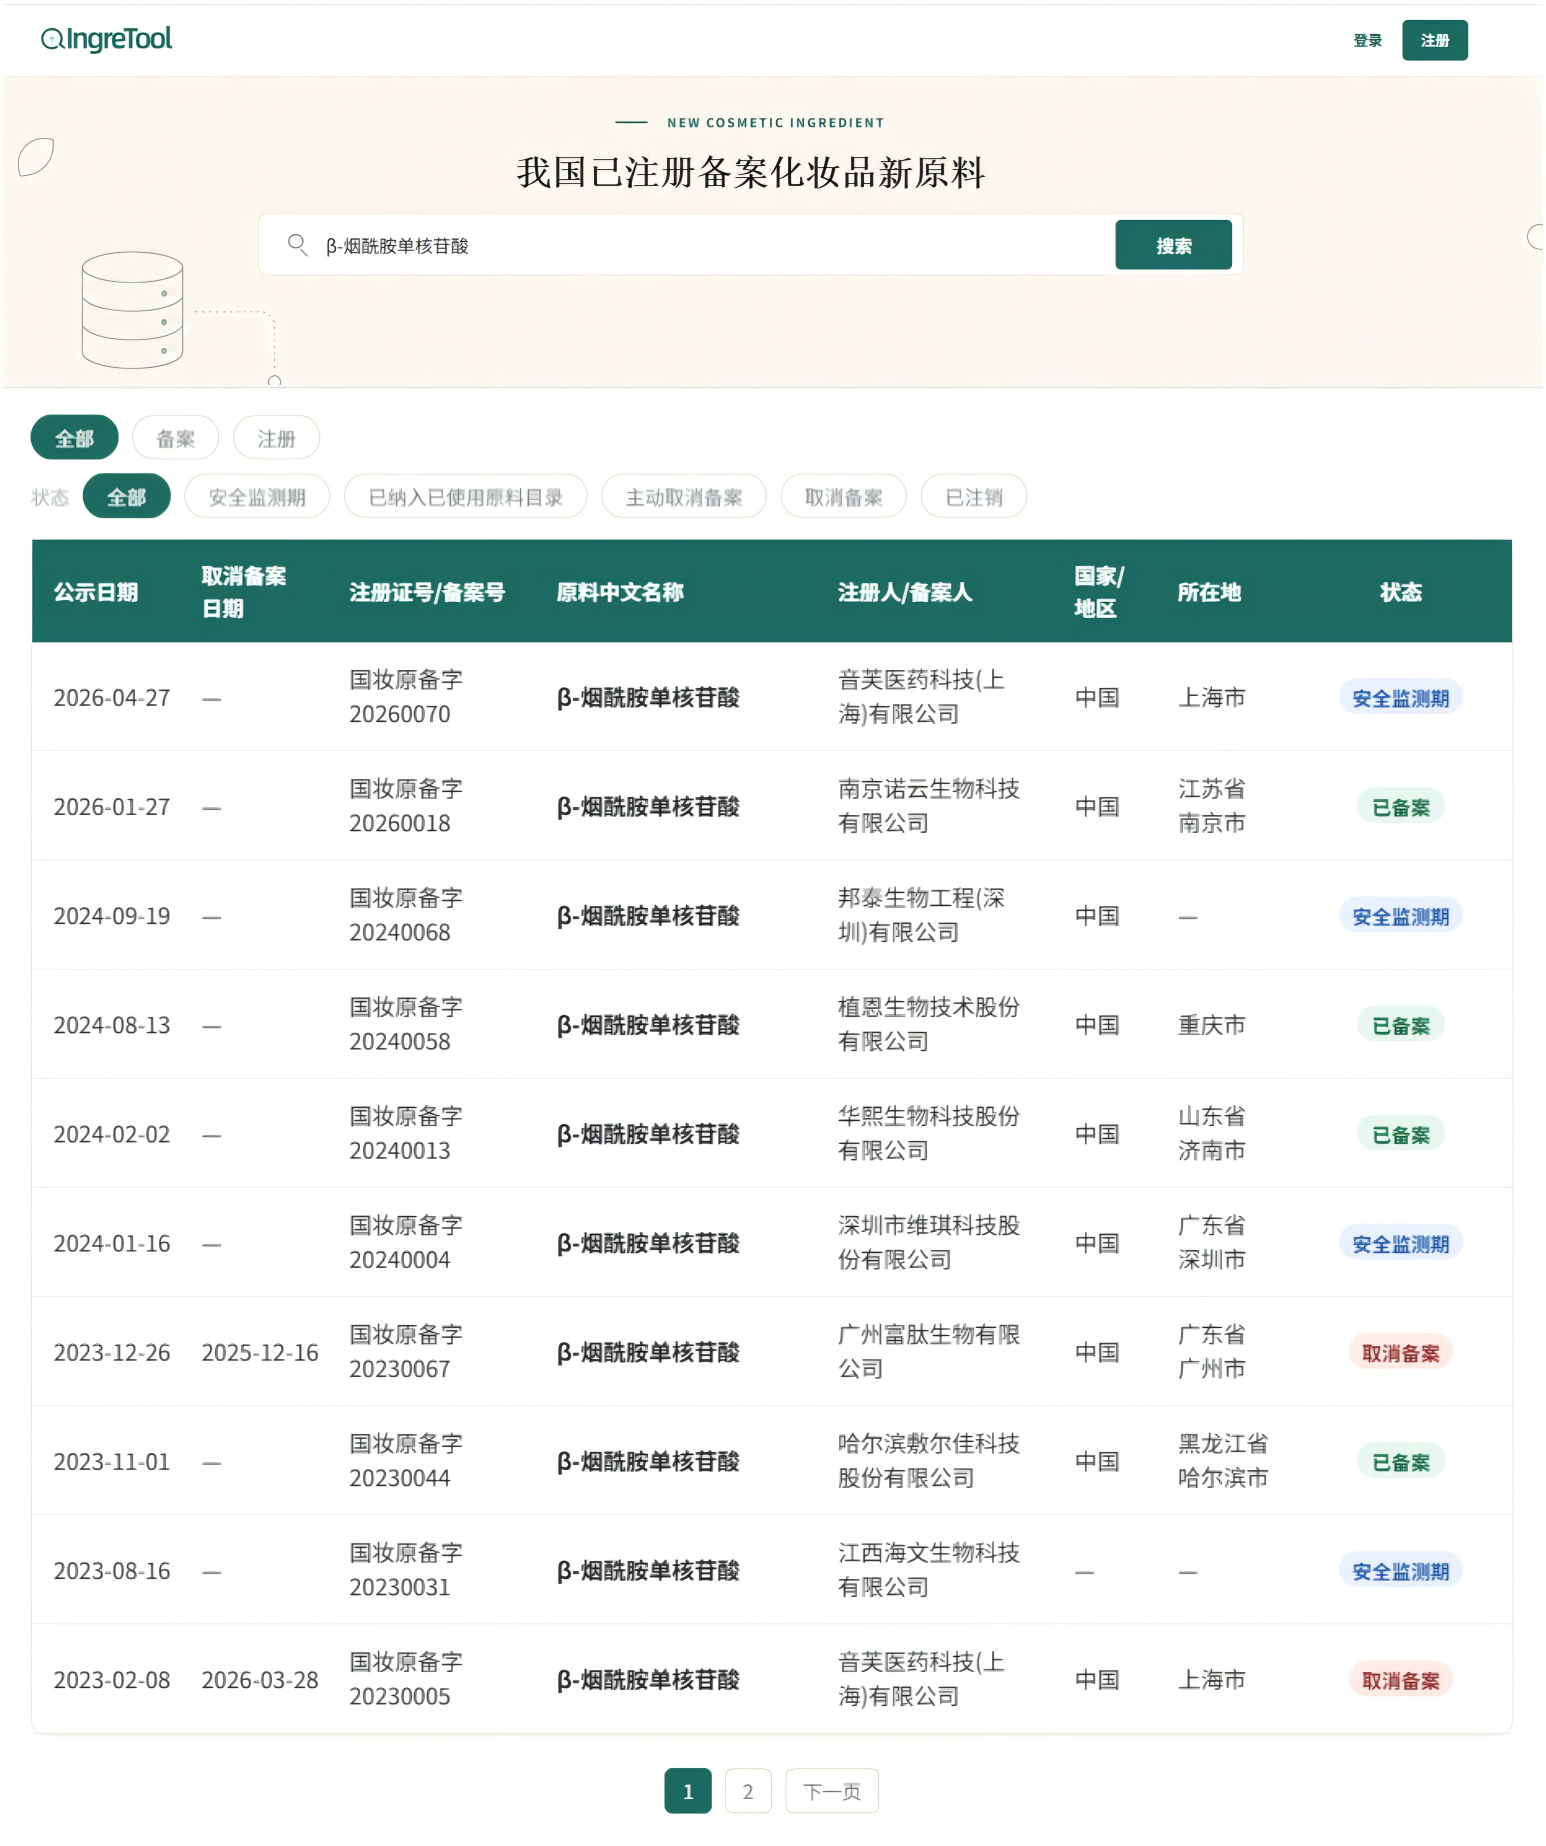Screen dimensions: 1546x1846
Task: Click 江西海文生物科技有限公司 registrant
Action: click(x=929, y=1570)
